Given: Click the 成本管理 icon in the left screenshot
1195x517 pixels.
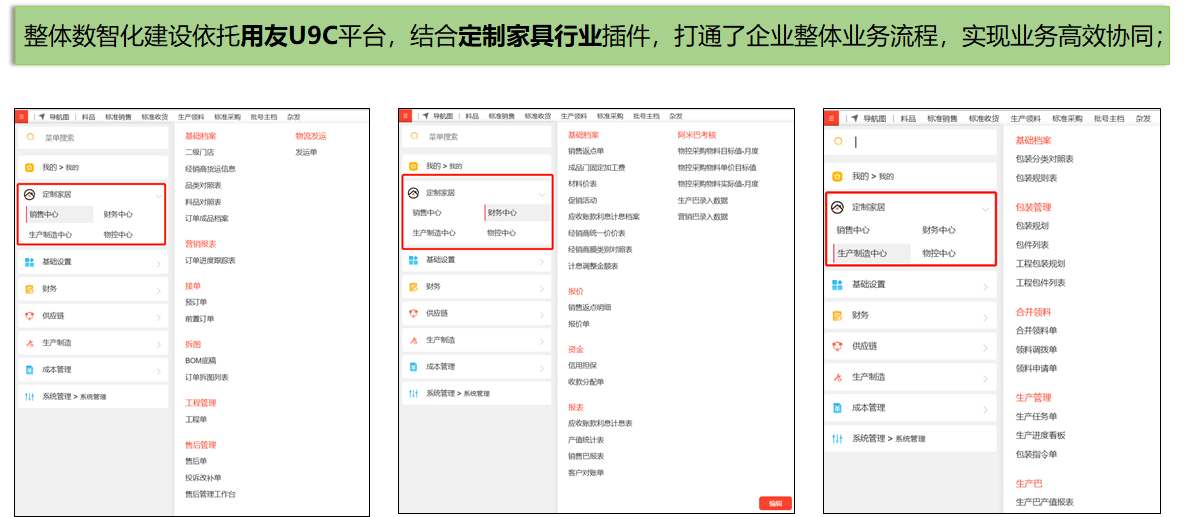Looking at the screenshot, I should pyautogui.click(x=30, y=370).
